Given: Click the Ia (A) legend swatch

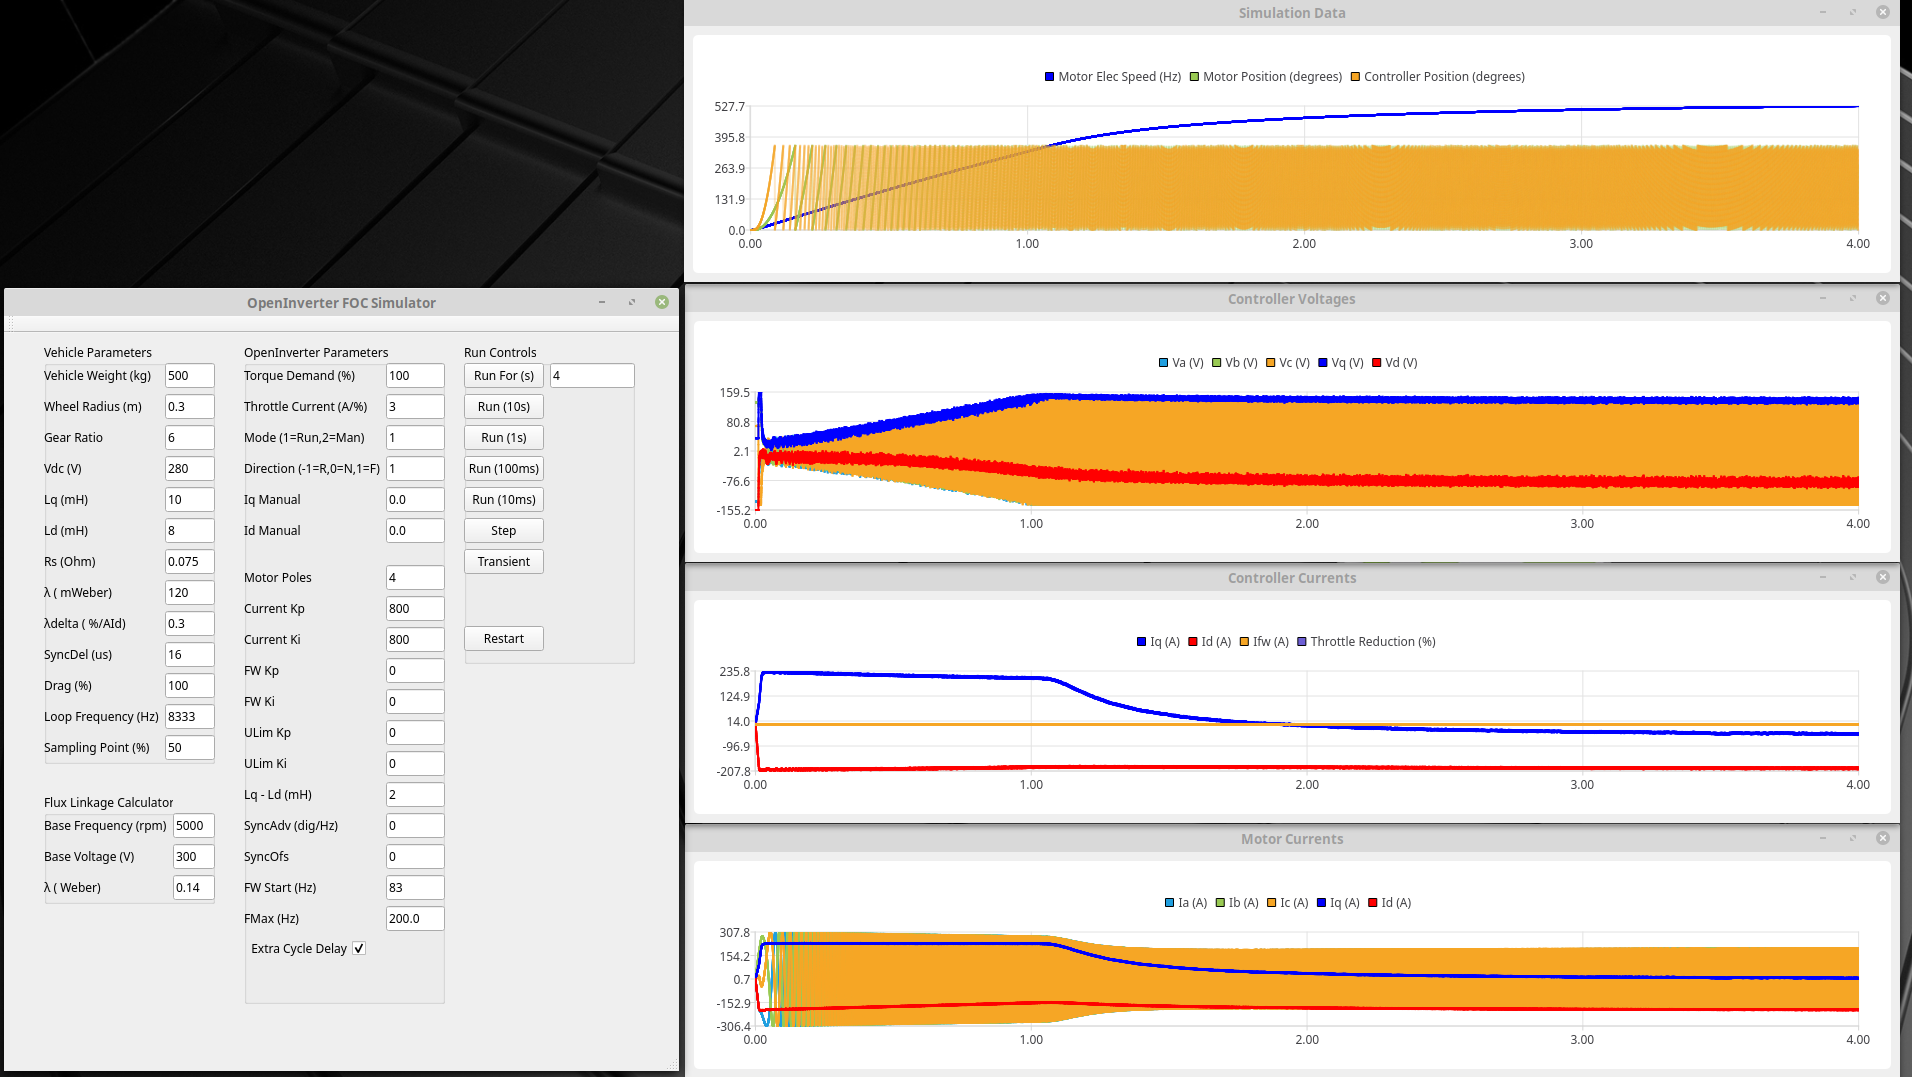Looking at the screenshot, I should (x=1169, y=903).
